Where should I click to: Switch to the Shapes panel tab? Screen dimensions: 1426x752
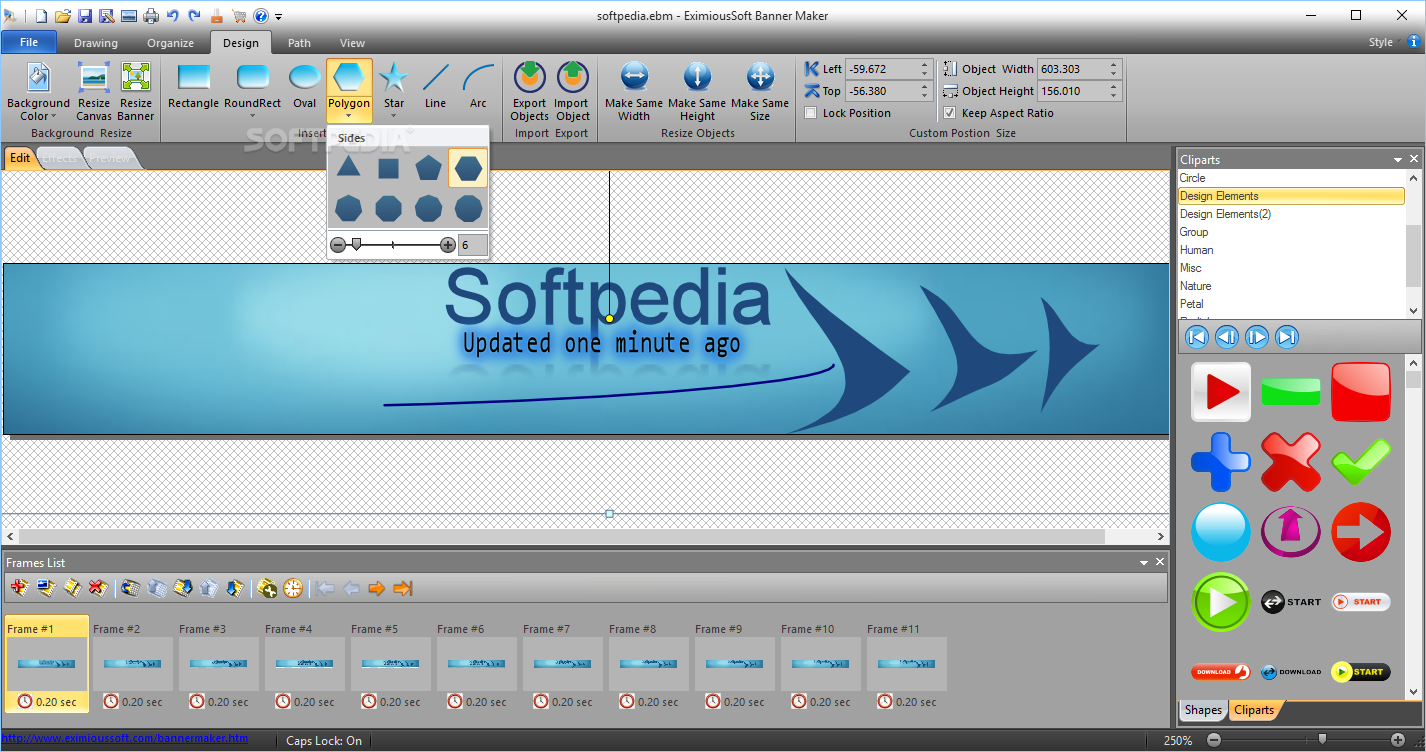1203,710
